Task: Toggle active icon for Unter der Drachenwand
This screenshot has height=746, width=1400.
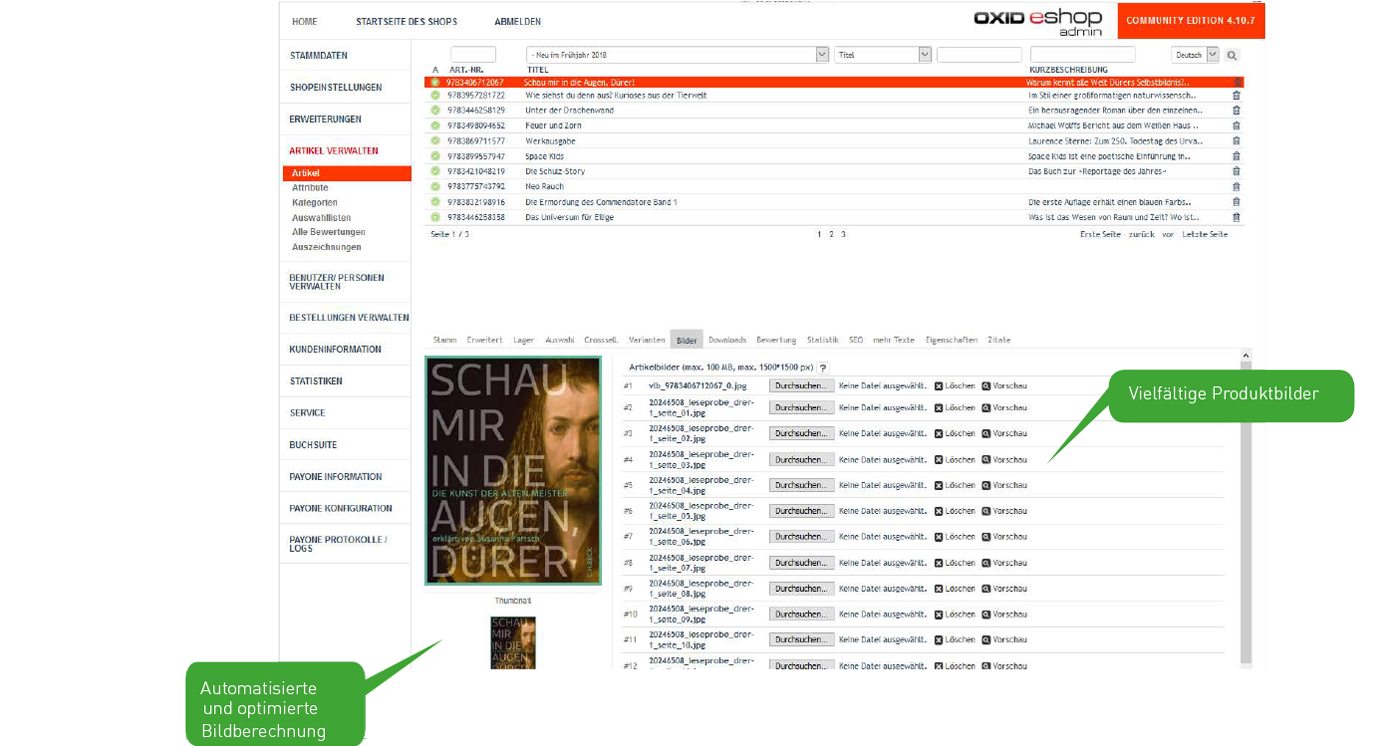Action: [435, 110]
